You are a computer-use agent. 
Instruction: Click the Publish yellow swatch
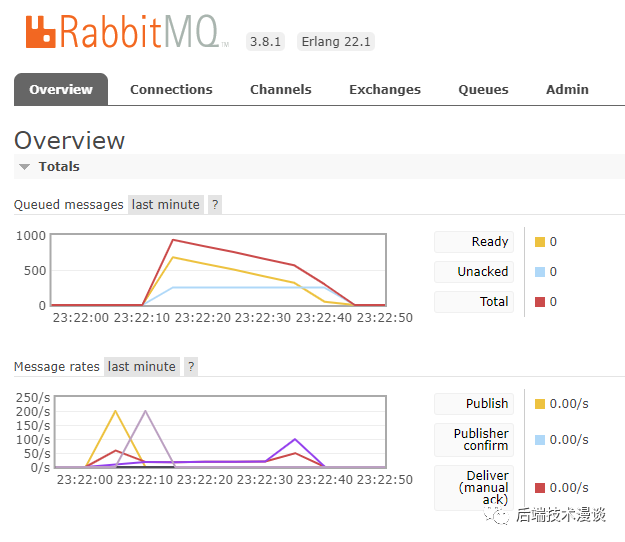pos(540,404)
